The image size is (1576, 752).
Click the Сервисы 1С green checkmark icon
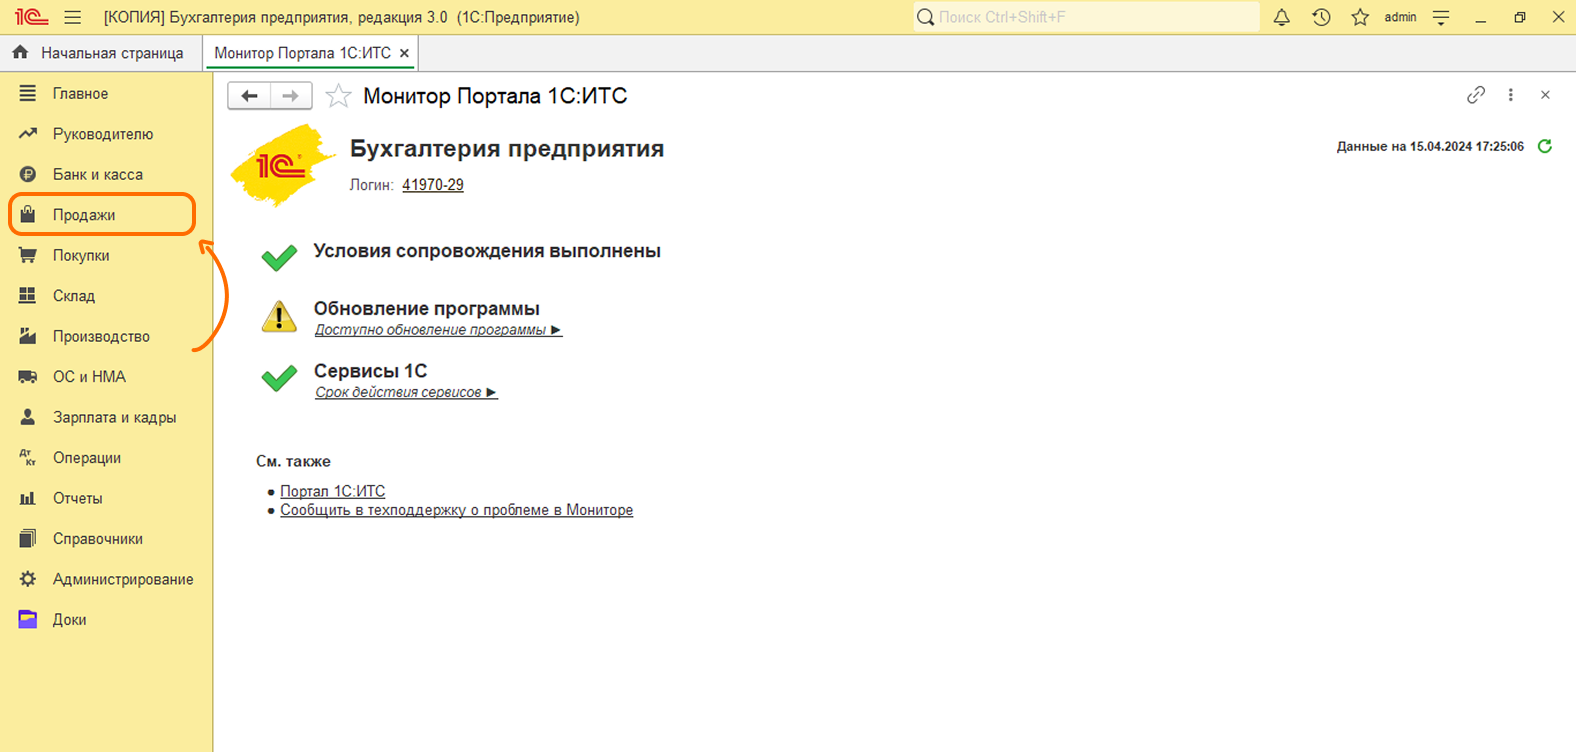click(x=279, y=378)
